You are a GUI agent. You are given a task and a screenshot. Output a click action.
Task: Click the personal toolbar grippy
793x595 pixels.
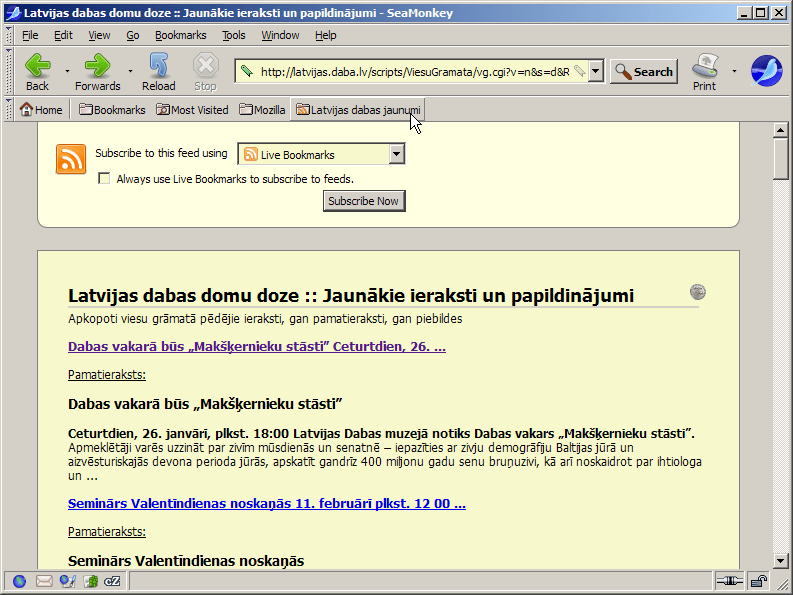tap(9, 109)
